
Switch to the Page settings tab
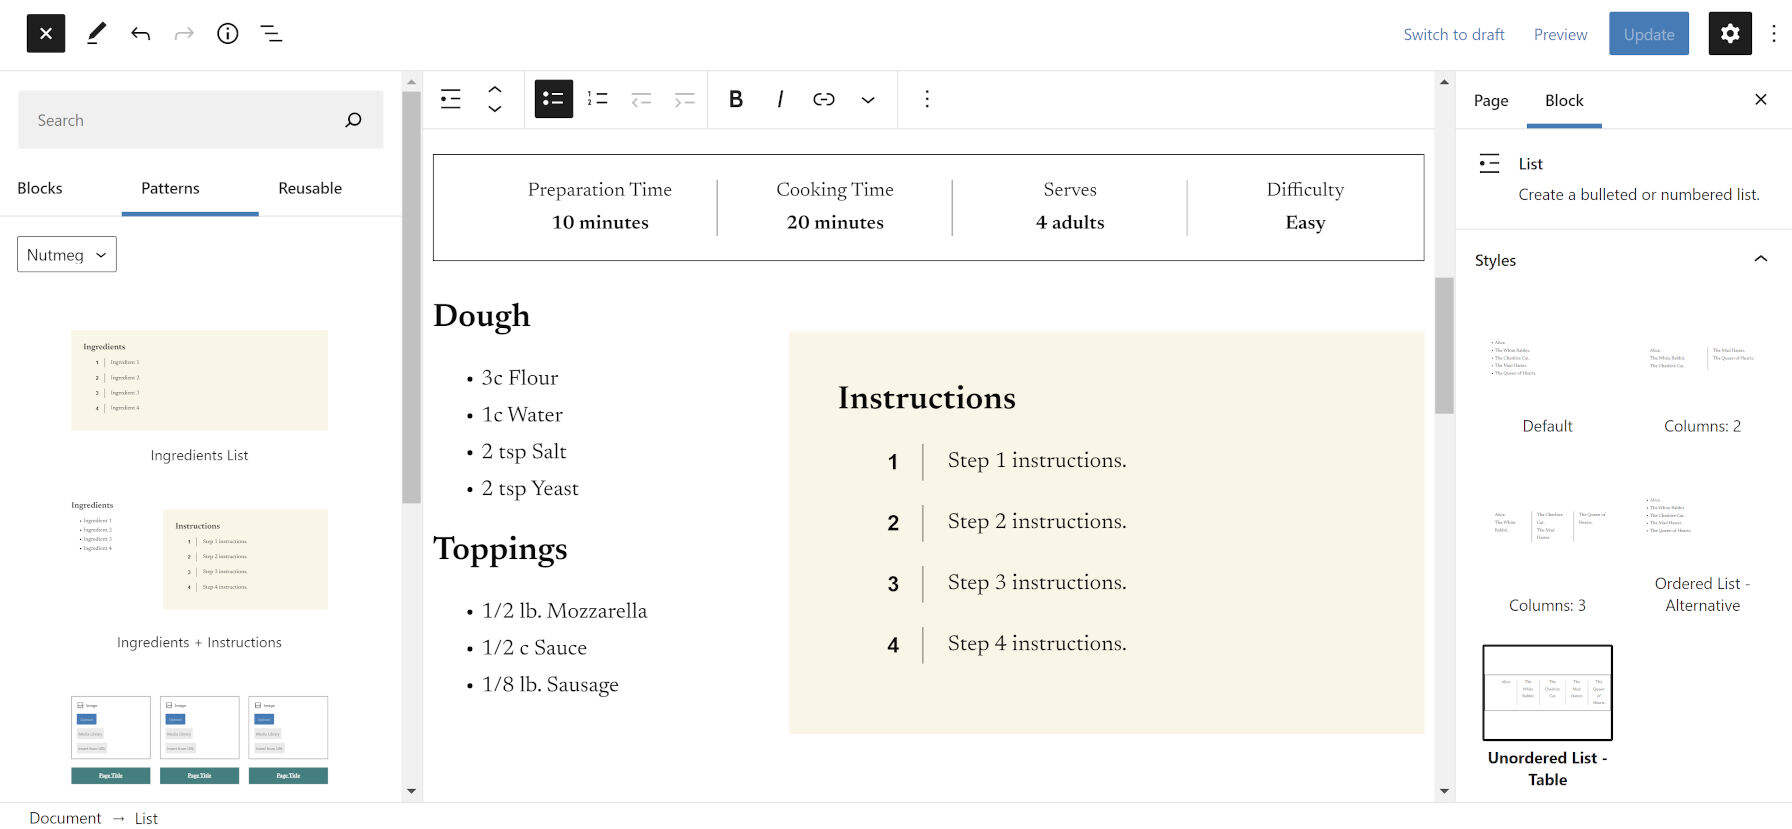(x=1491, y=101)
